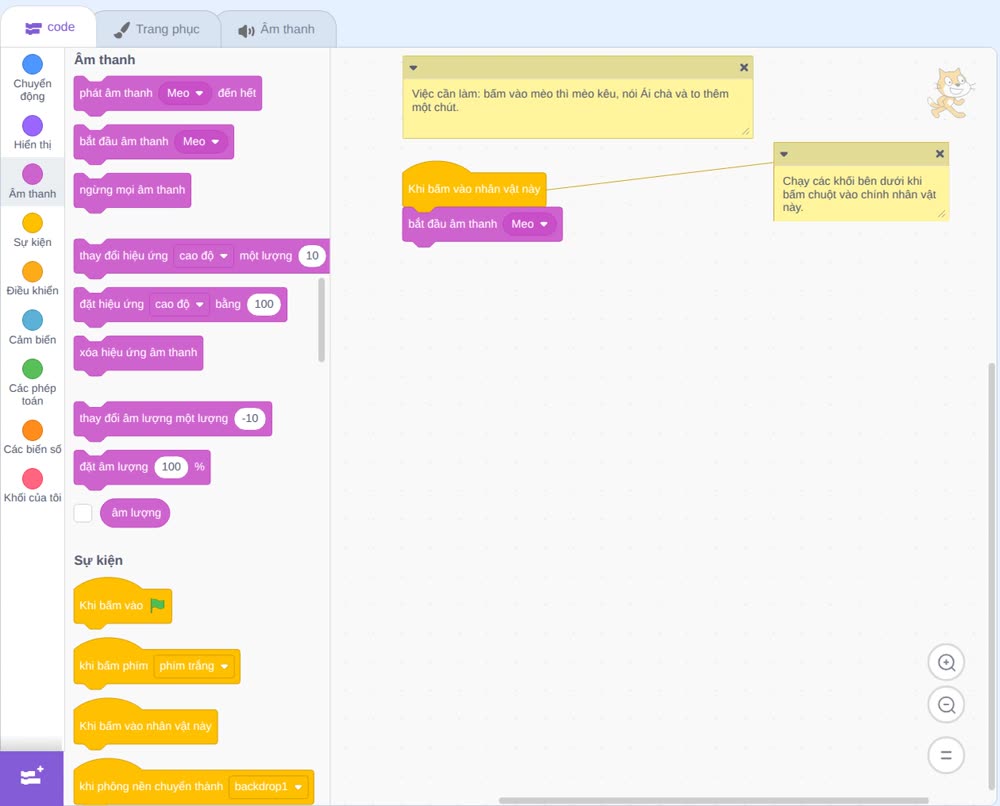Reset workspace zoom with equals icon

click(946, 755)
